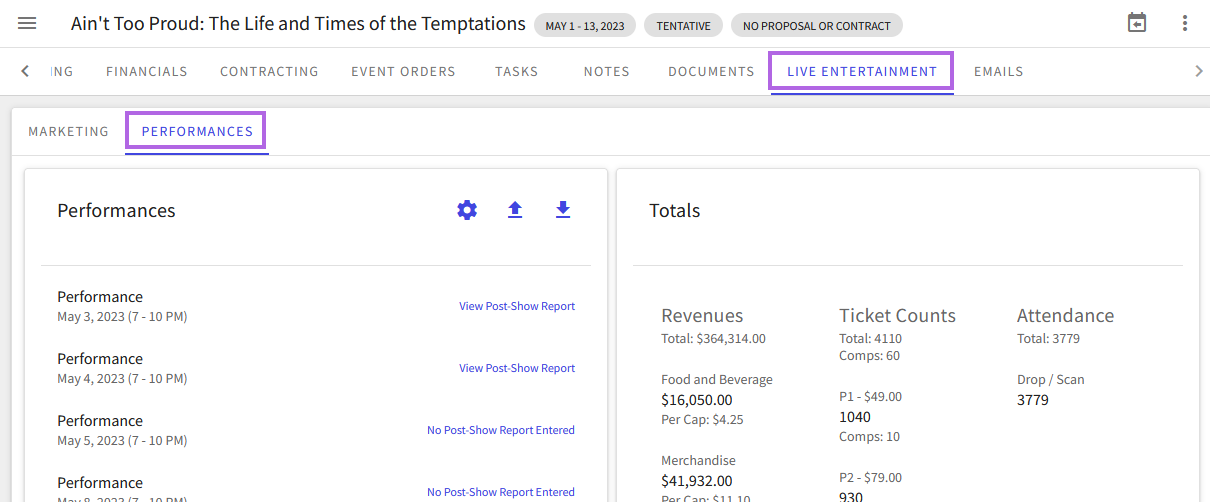Image resolution: width=1210 pixels, height=502 pixels.
Task: Click the upload arrow in Performances
Action: point(515,210)
